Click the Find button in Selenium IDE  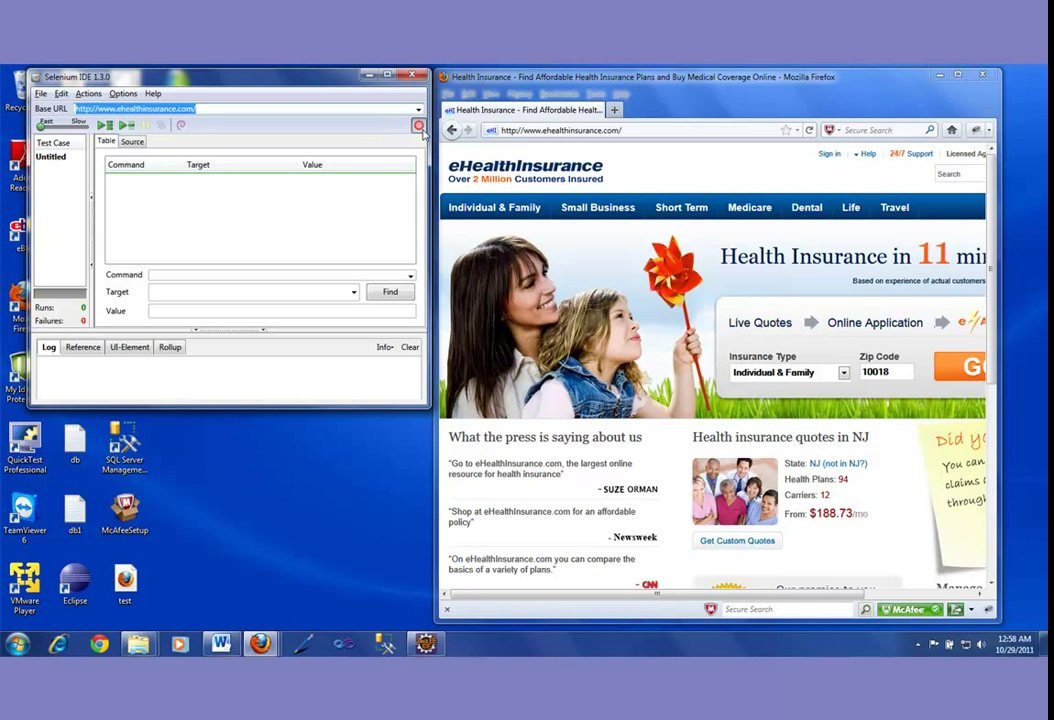click(390, 292)
